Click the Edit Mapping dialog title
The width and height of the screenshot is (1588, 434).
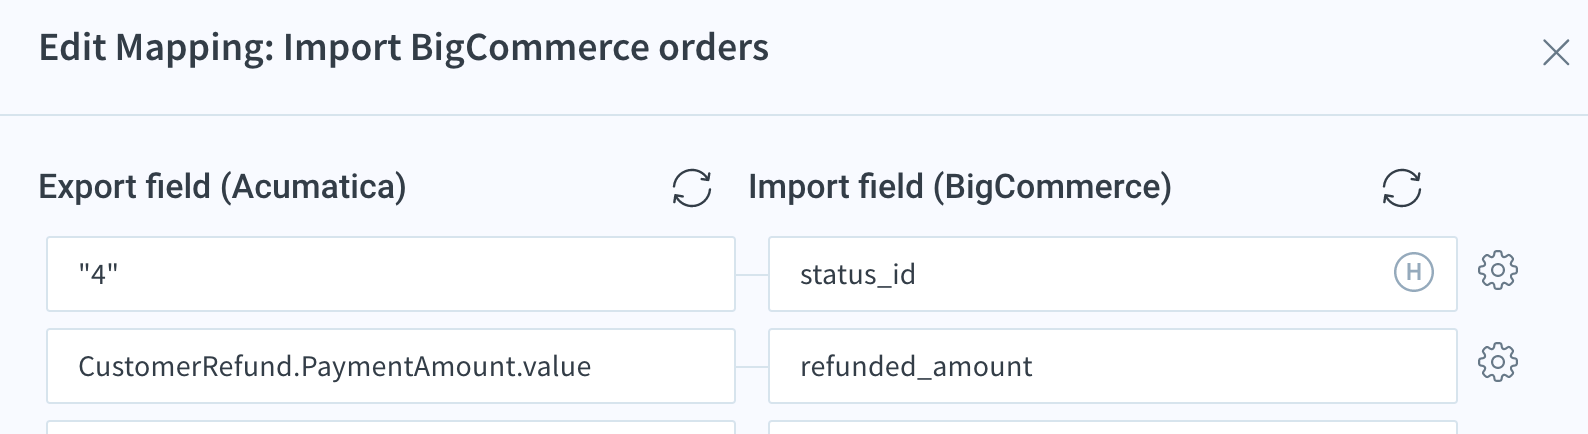pyautogui.click(x=404, y=48)
